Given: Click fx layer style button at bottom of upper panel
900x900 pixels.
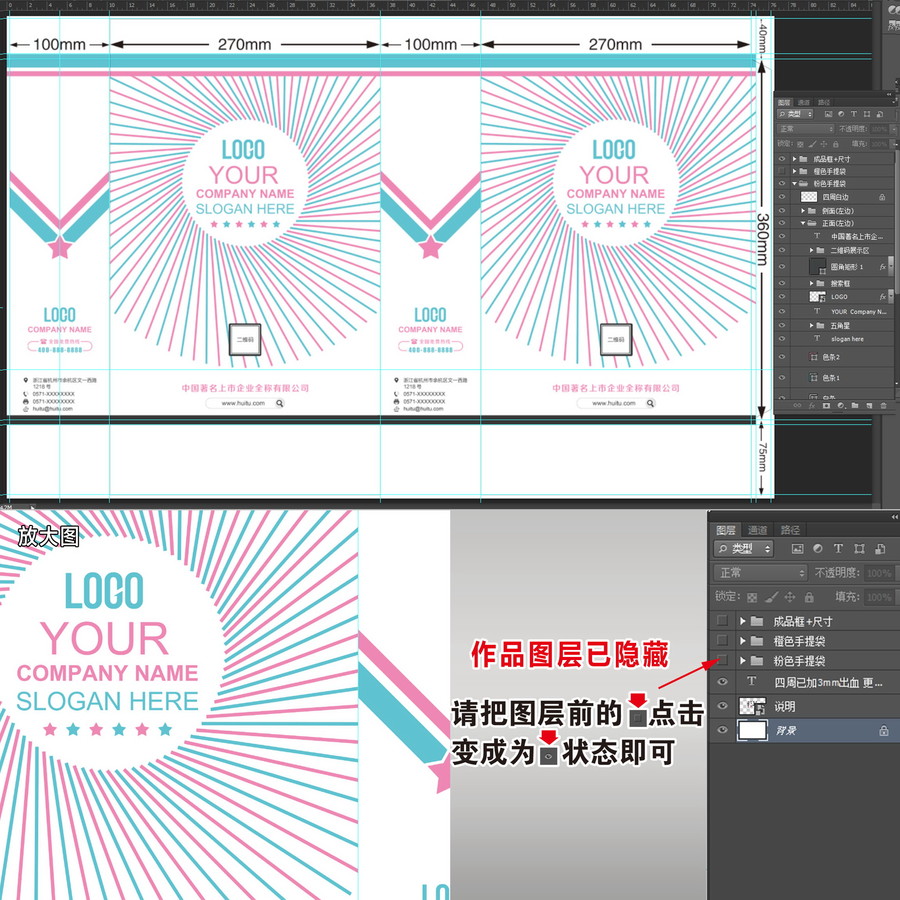Looking at the screenshot, I should pos(812,405).
